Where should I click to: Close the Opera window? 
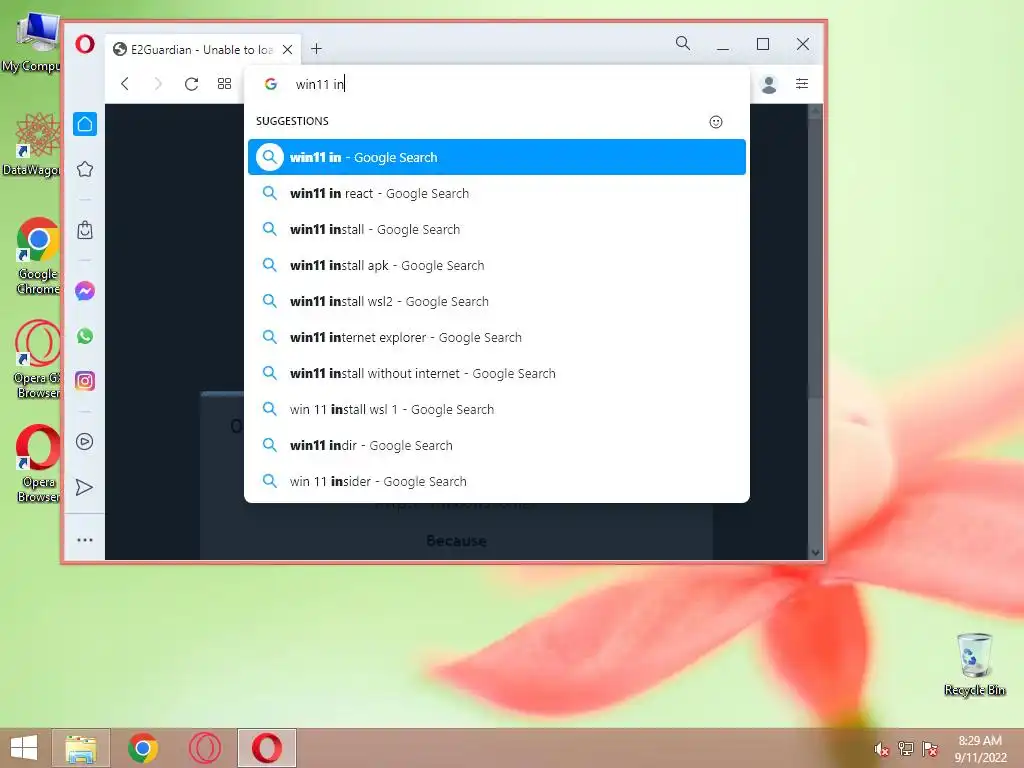pos(803,44)
